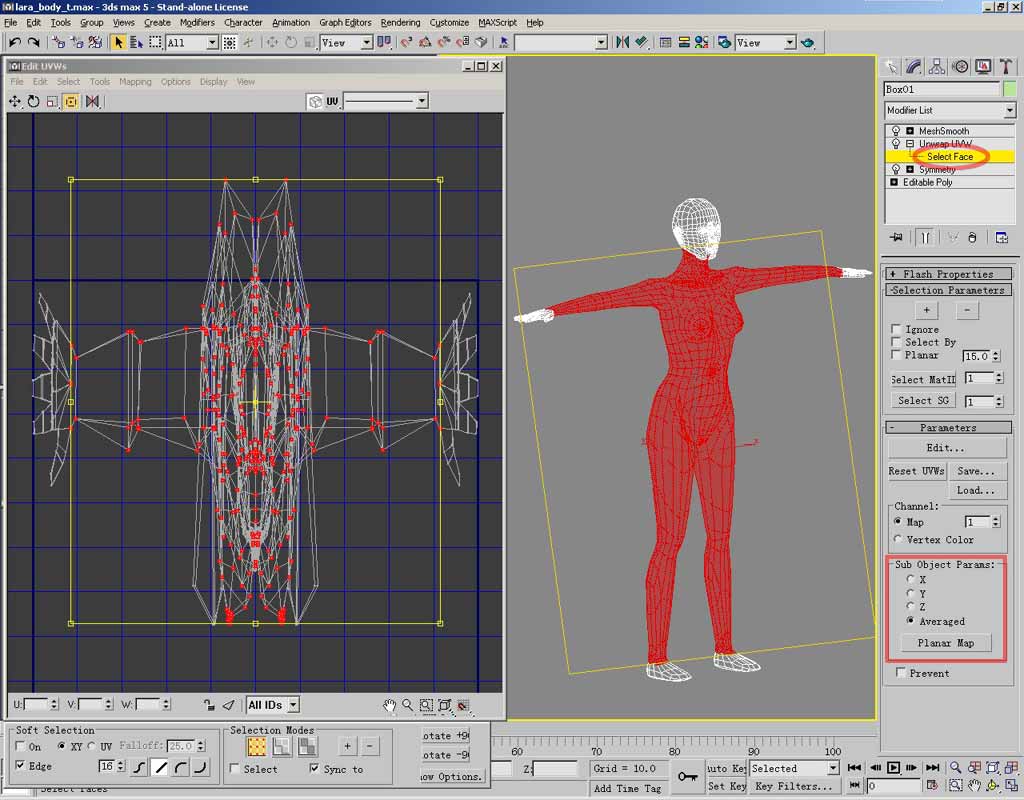
Task: Click the green object color swatch
Action: coord(1009,89)
